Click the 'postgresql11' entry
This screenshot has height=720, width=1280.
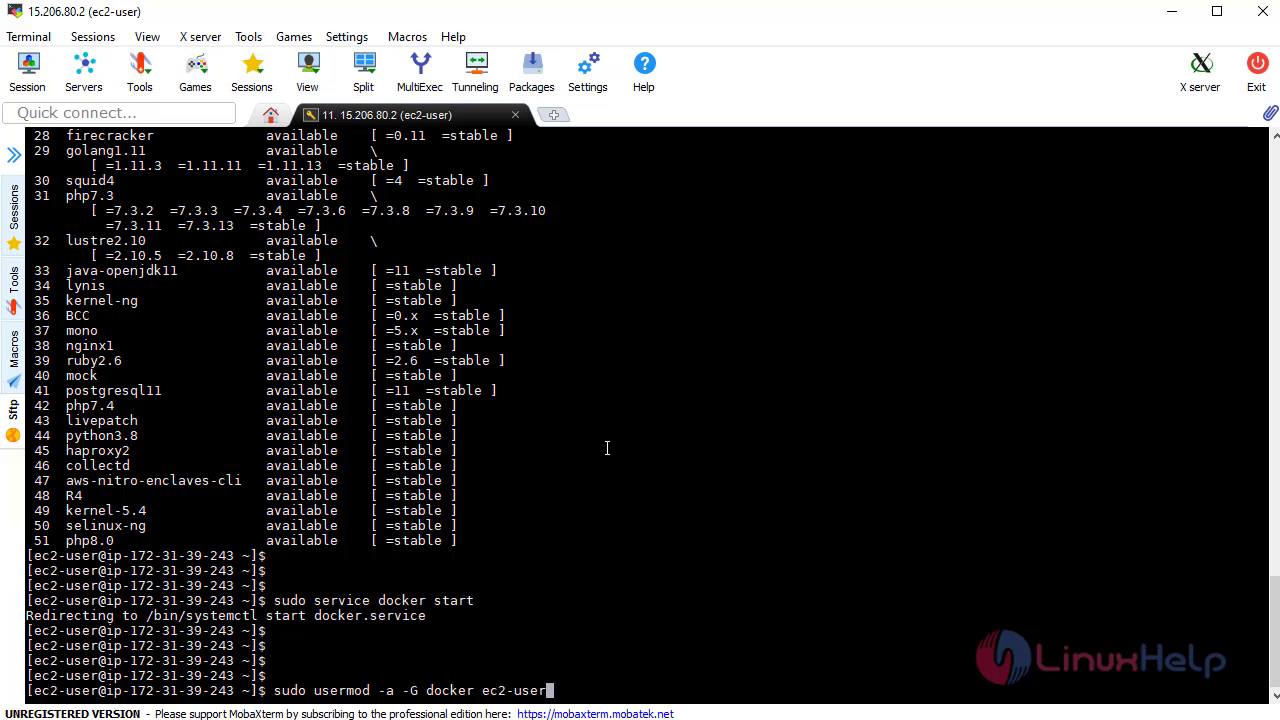coord(113,390)
